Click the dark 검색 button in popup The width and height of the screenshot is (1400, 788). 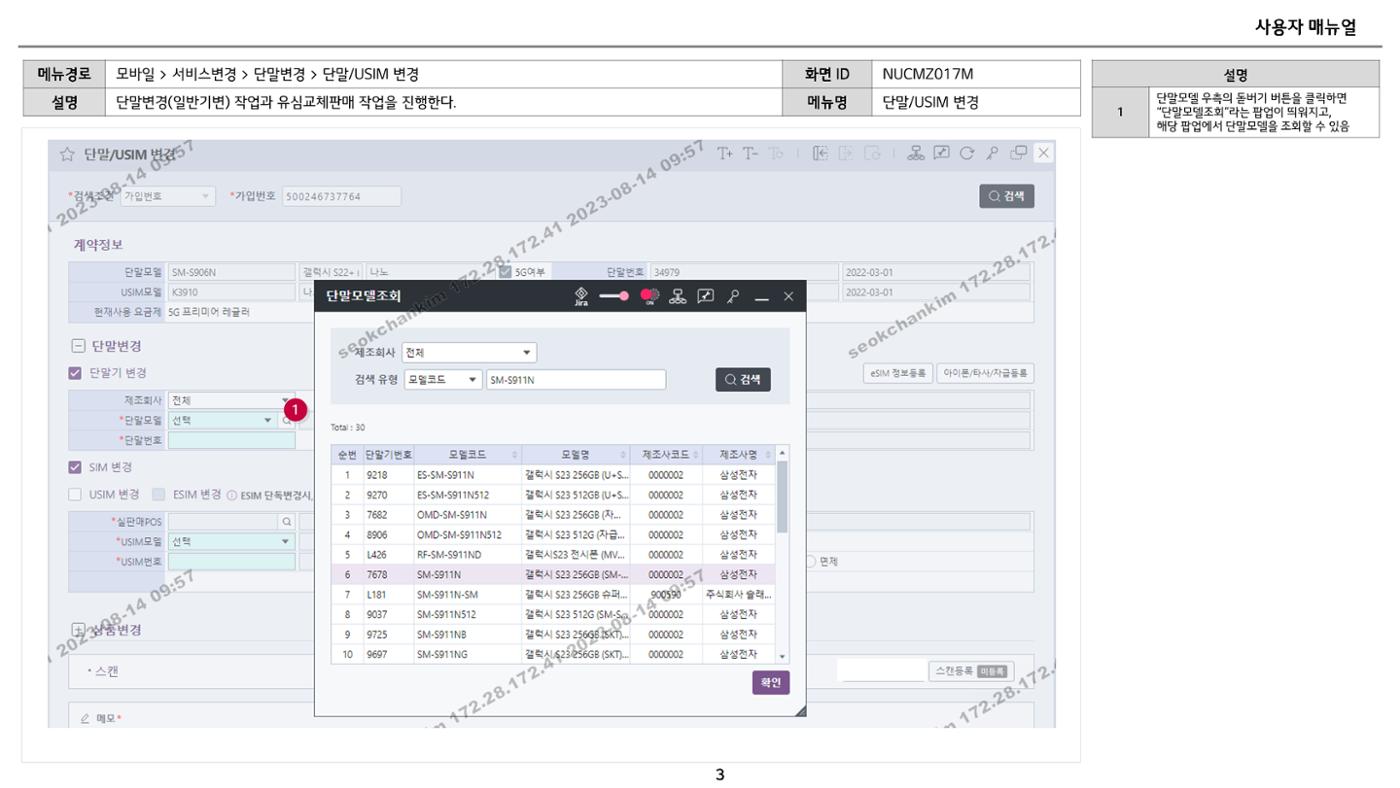pos(743,380)
